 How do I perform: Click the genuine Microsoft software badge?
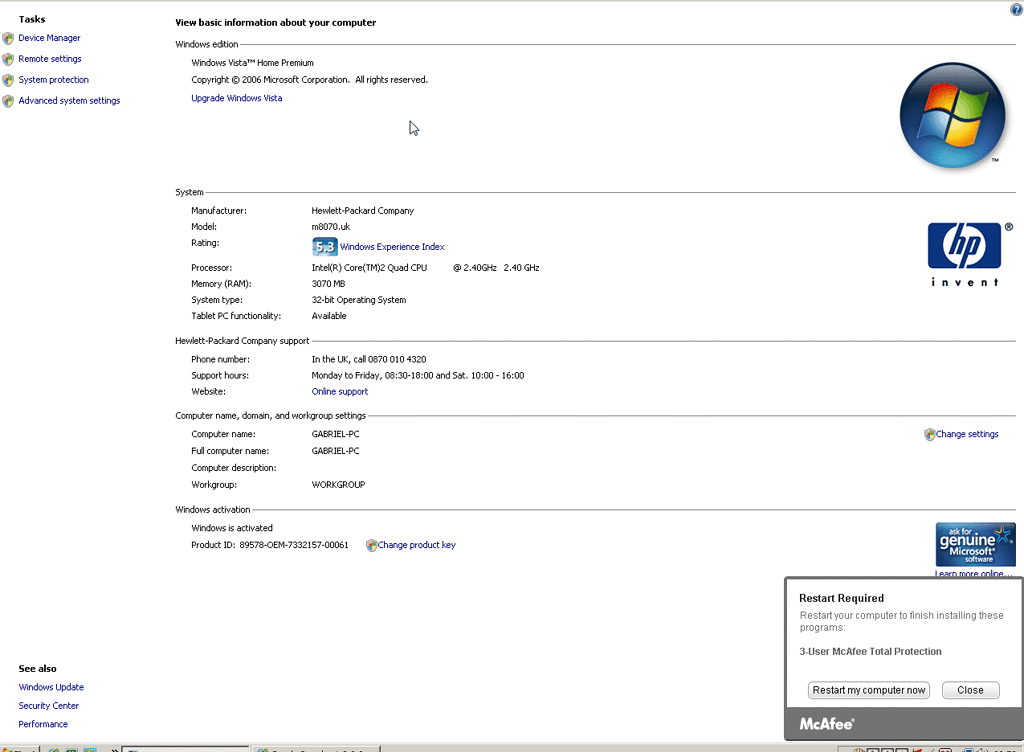tap(975, 544)
